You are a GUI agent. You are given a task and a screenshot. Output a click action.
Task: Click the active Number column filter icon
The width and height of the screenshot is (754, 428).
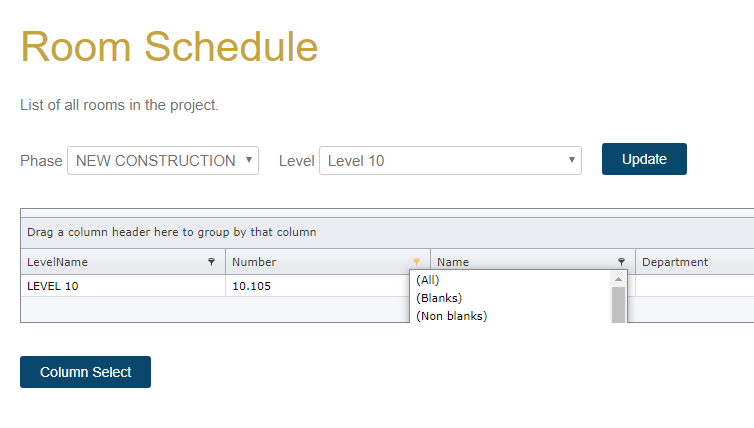pos(416,262)
